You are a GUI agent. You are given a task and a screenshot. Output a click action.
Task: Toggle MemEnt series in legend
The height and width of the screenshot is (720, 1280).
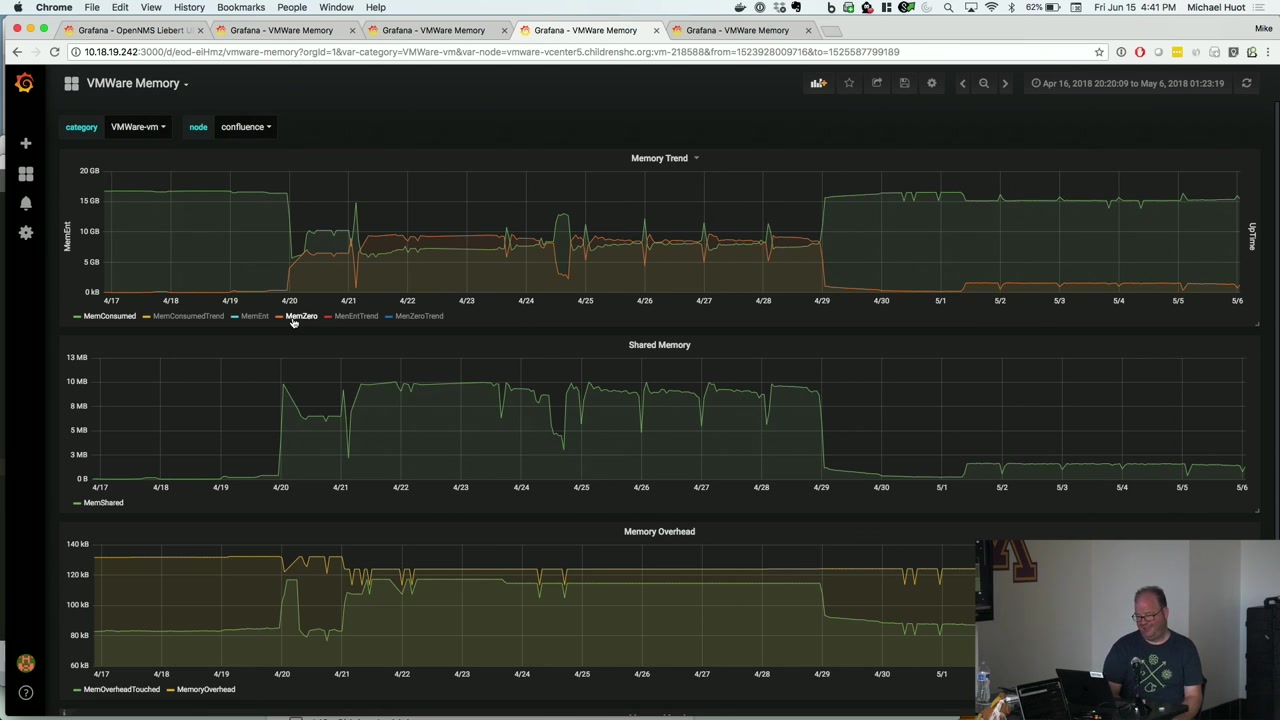pyautogui.click(x=254, y=316)
